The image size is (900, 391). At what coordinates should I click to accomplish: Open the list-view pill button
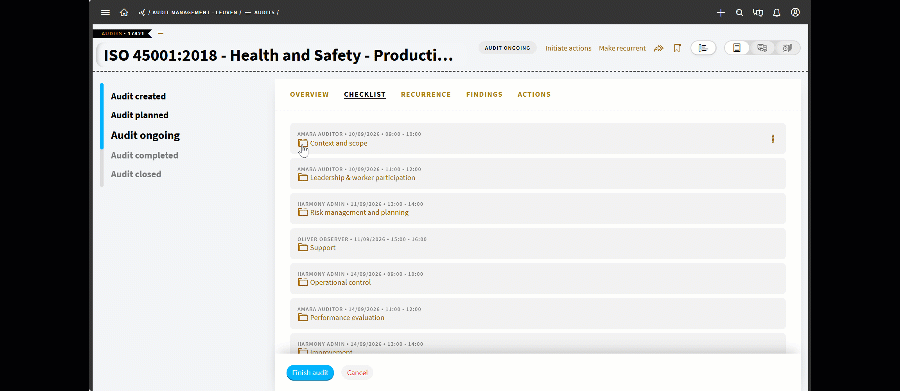703,48
